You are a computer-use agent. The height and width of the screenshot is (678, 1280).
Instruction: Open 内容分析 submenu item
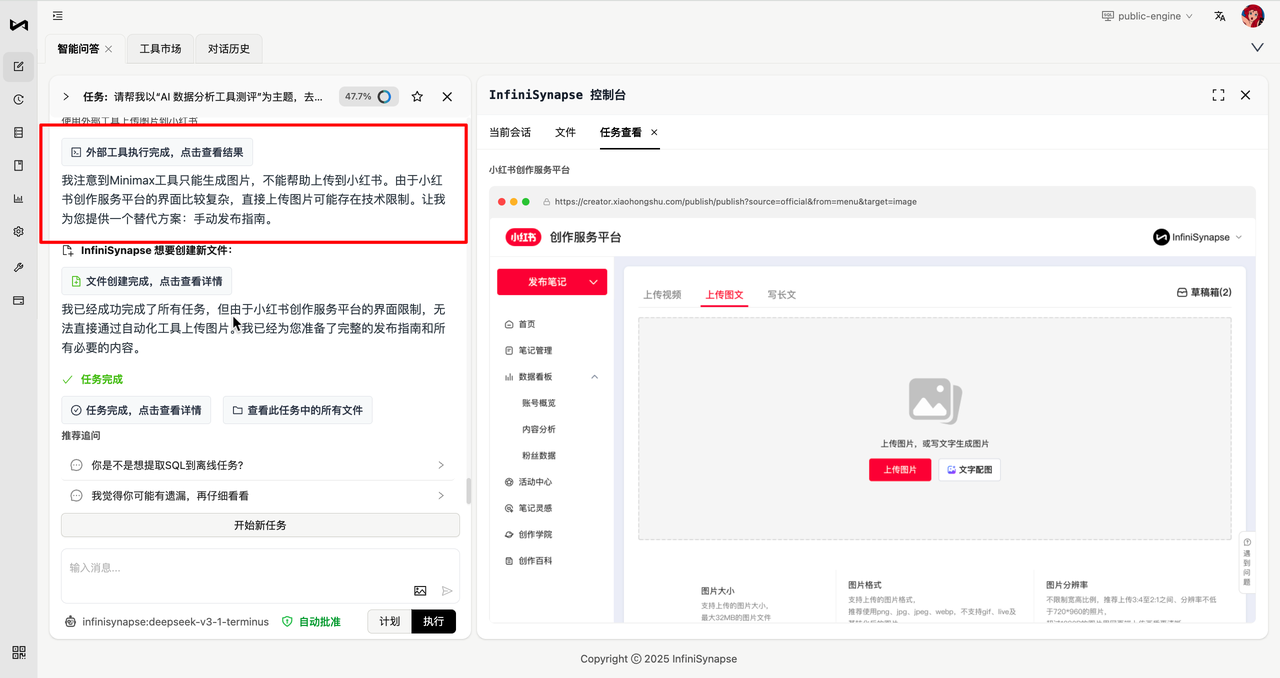click(539, 429)
